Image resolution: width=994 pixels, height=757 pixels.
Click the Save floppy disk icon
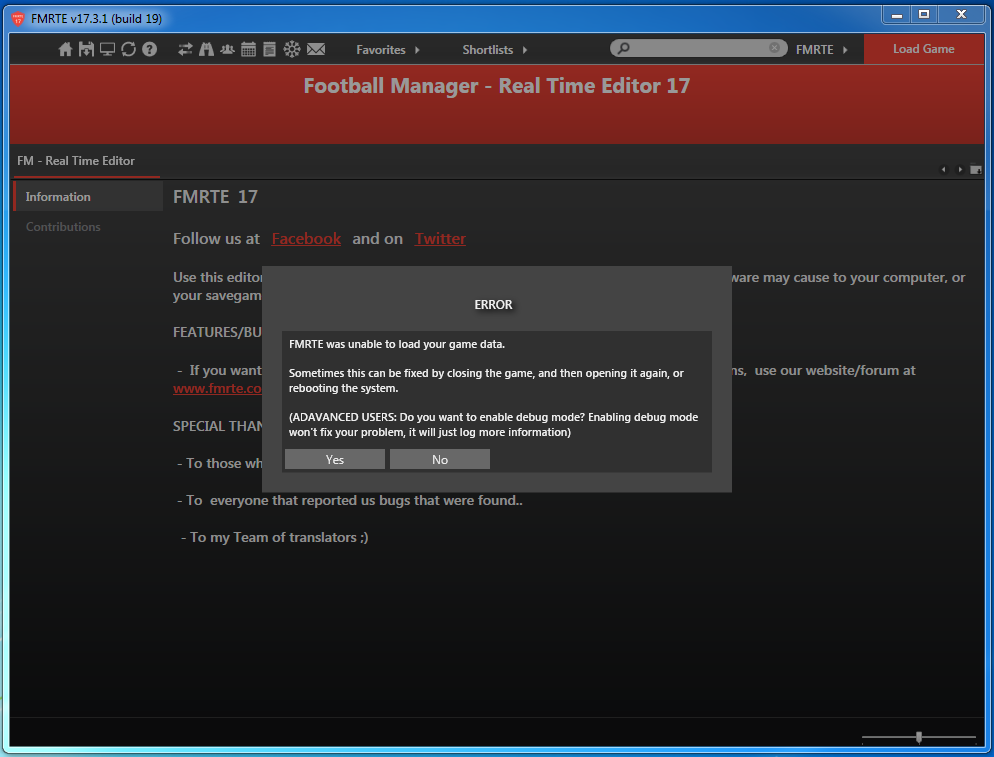click(x=86, y=49)
